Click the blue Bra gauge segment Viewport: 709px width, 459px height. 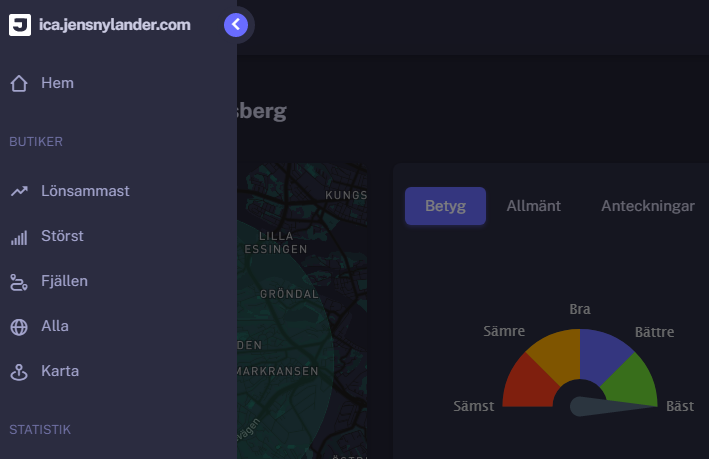pyautogui.click(x=603, y=354)
